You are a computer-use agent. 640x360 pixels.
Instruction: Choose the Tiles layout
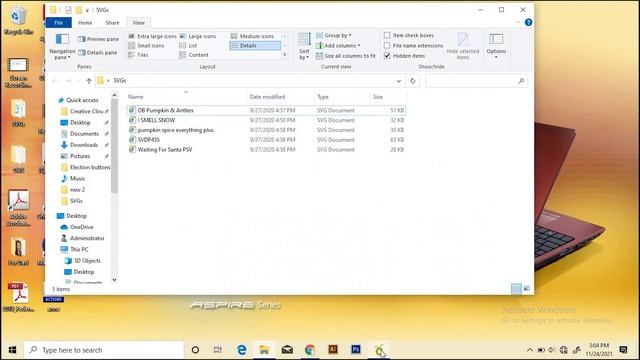[x=138, y=55]
